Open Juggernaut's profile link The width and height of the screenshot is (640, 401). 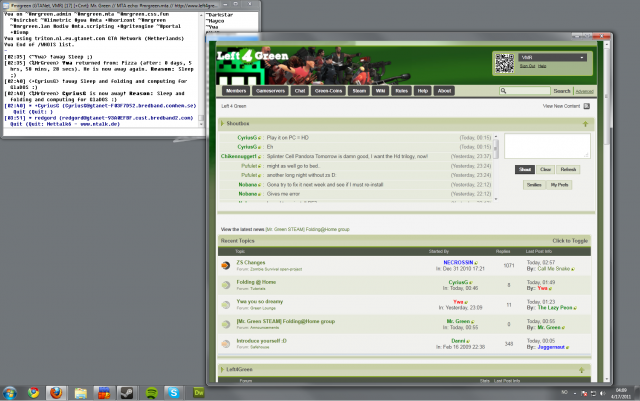pyautogui.click(x=551, y=347)
